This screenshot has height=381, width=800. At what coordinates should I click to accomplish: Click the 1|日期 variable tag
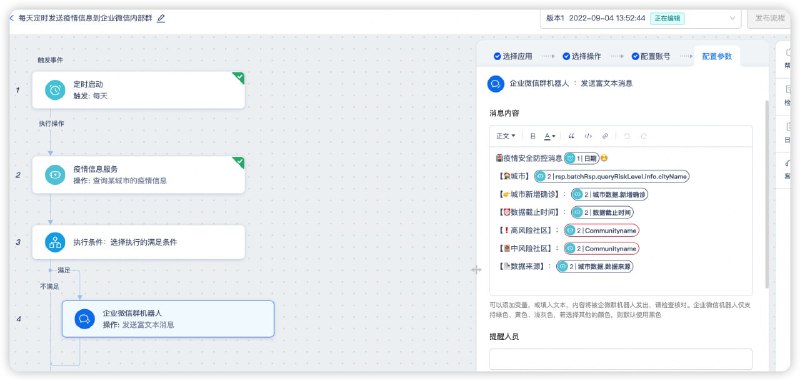click(x=582, y=159)
